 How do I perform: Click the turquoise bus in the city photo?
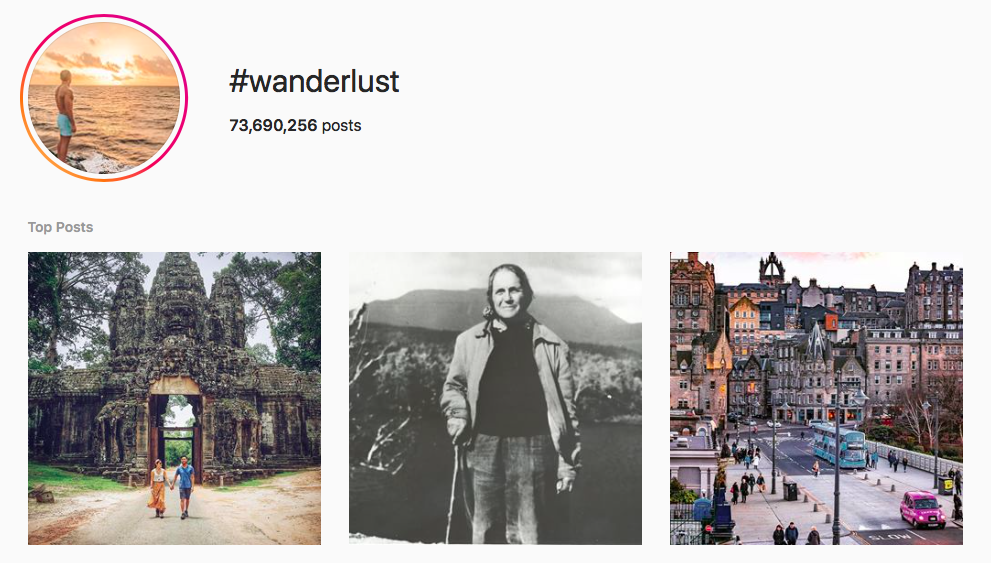click(839, 445)
